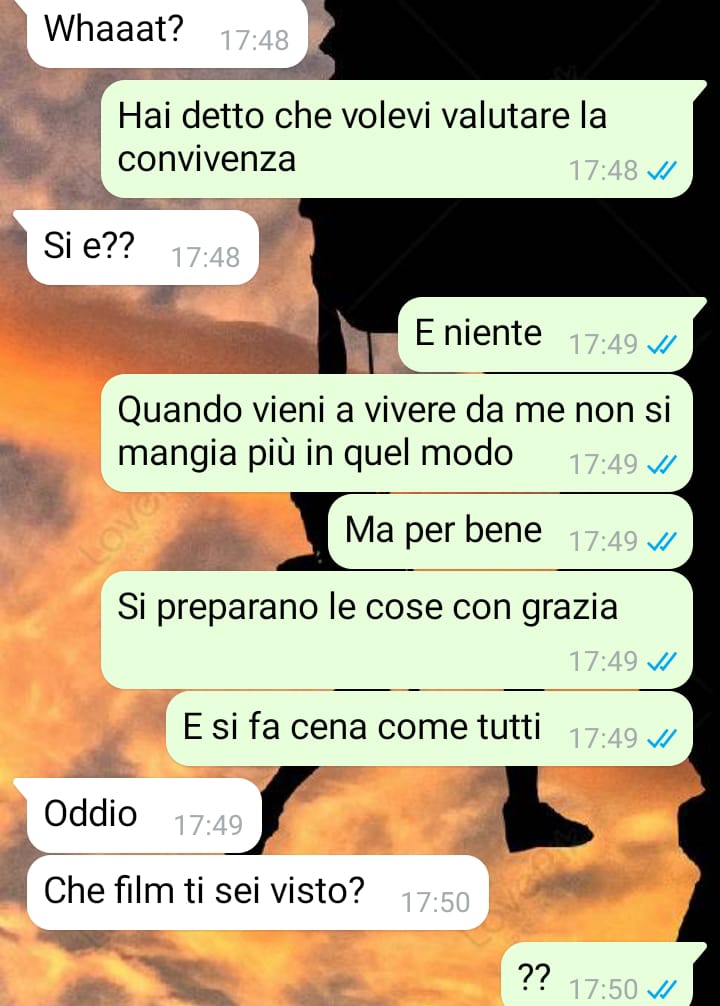
Task: Tap the "??" sent message at the bottom
Action: pyautogui.click(x=597, y=974)
